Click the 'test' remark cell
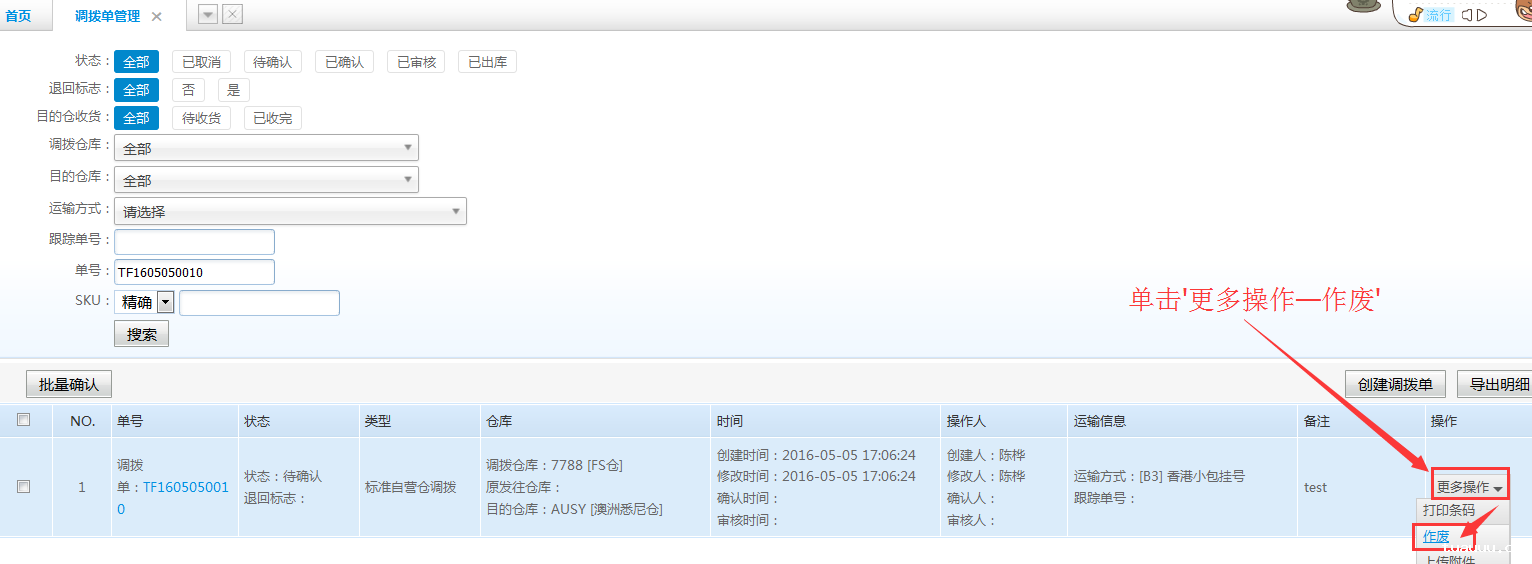 [1316, 487]
